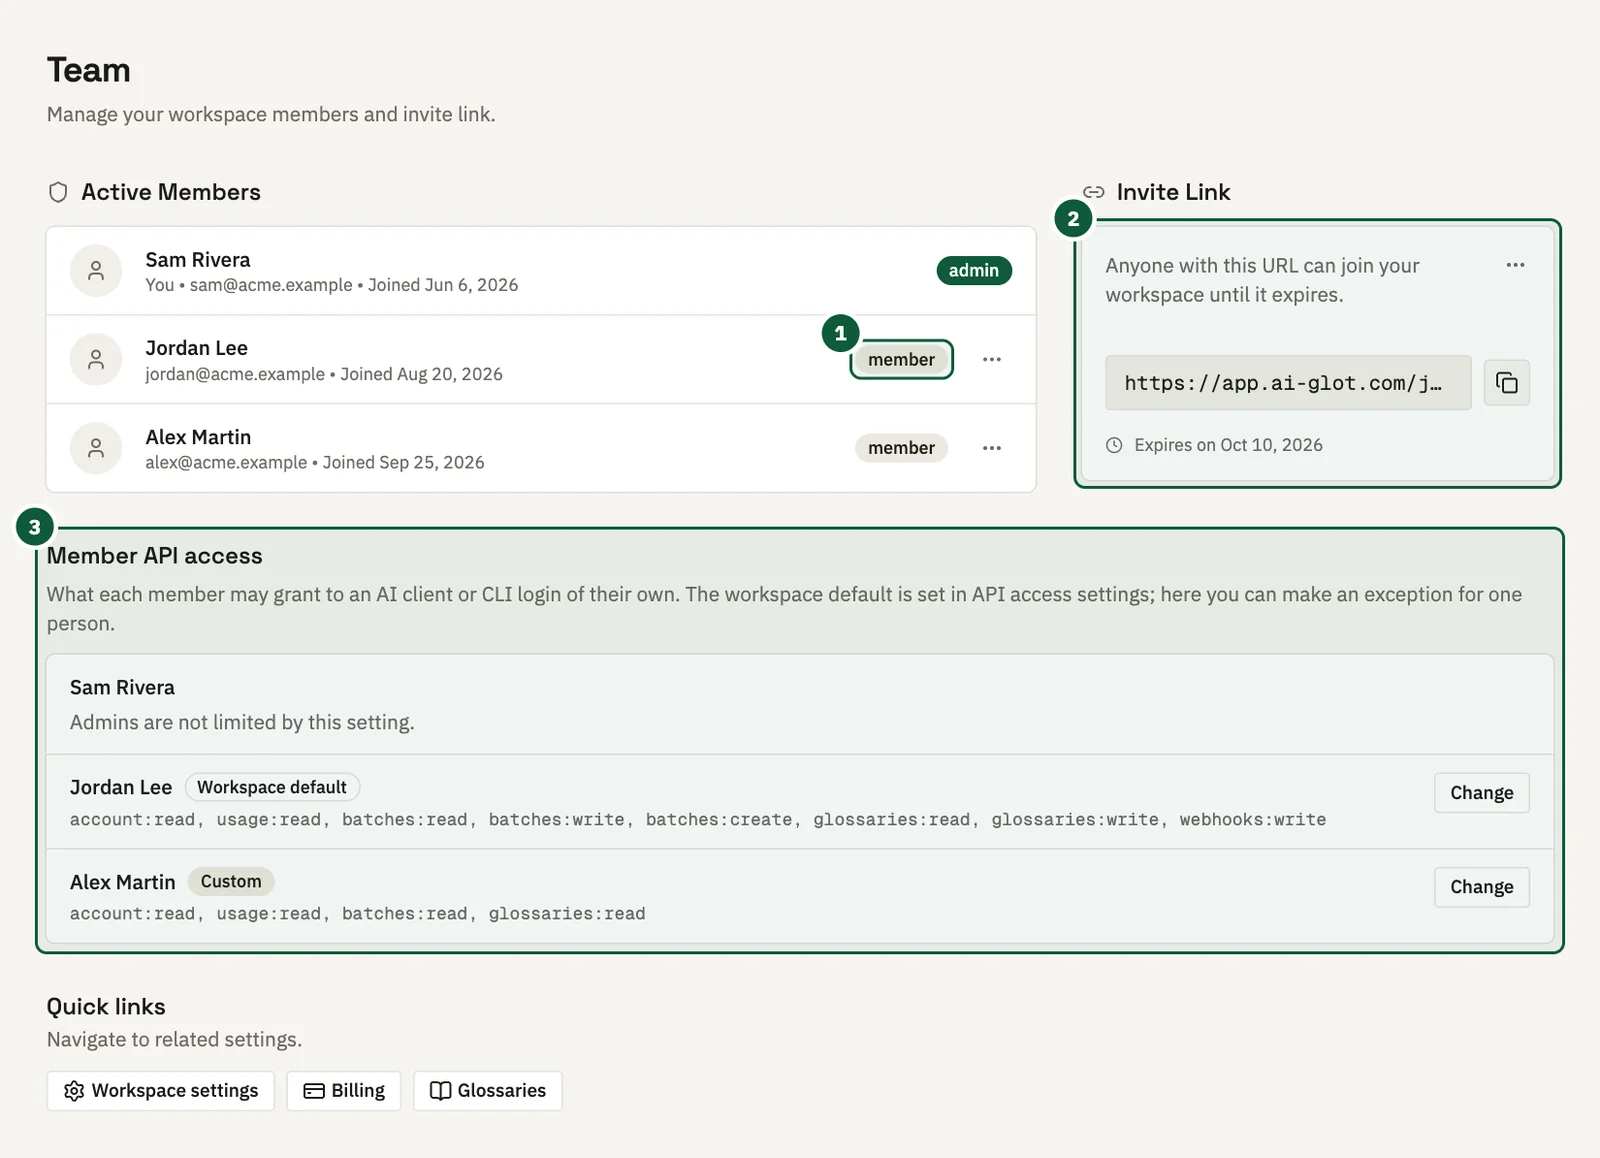Image resolution: width=1600 pixels, height=1158 pixels.
Task: Click Alex Martin in Member API access
Action: click(x=123, y=882)
